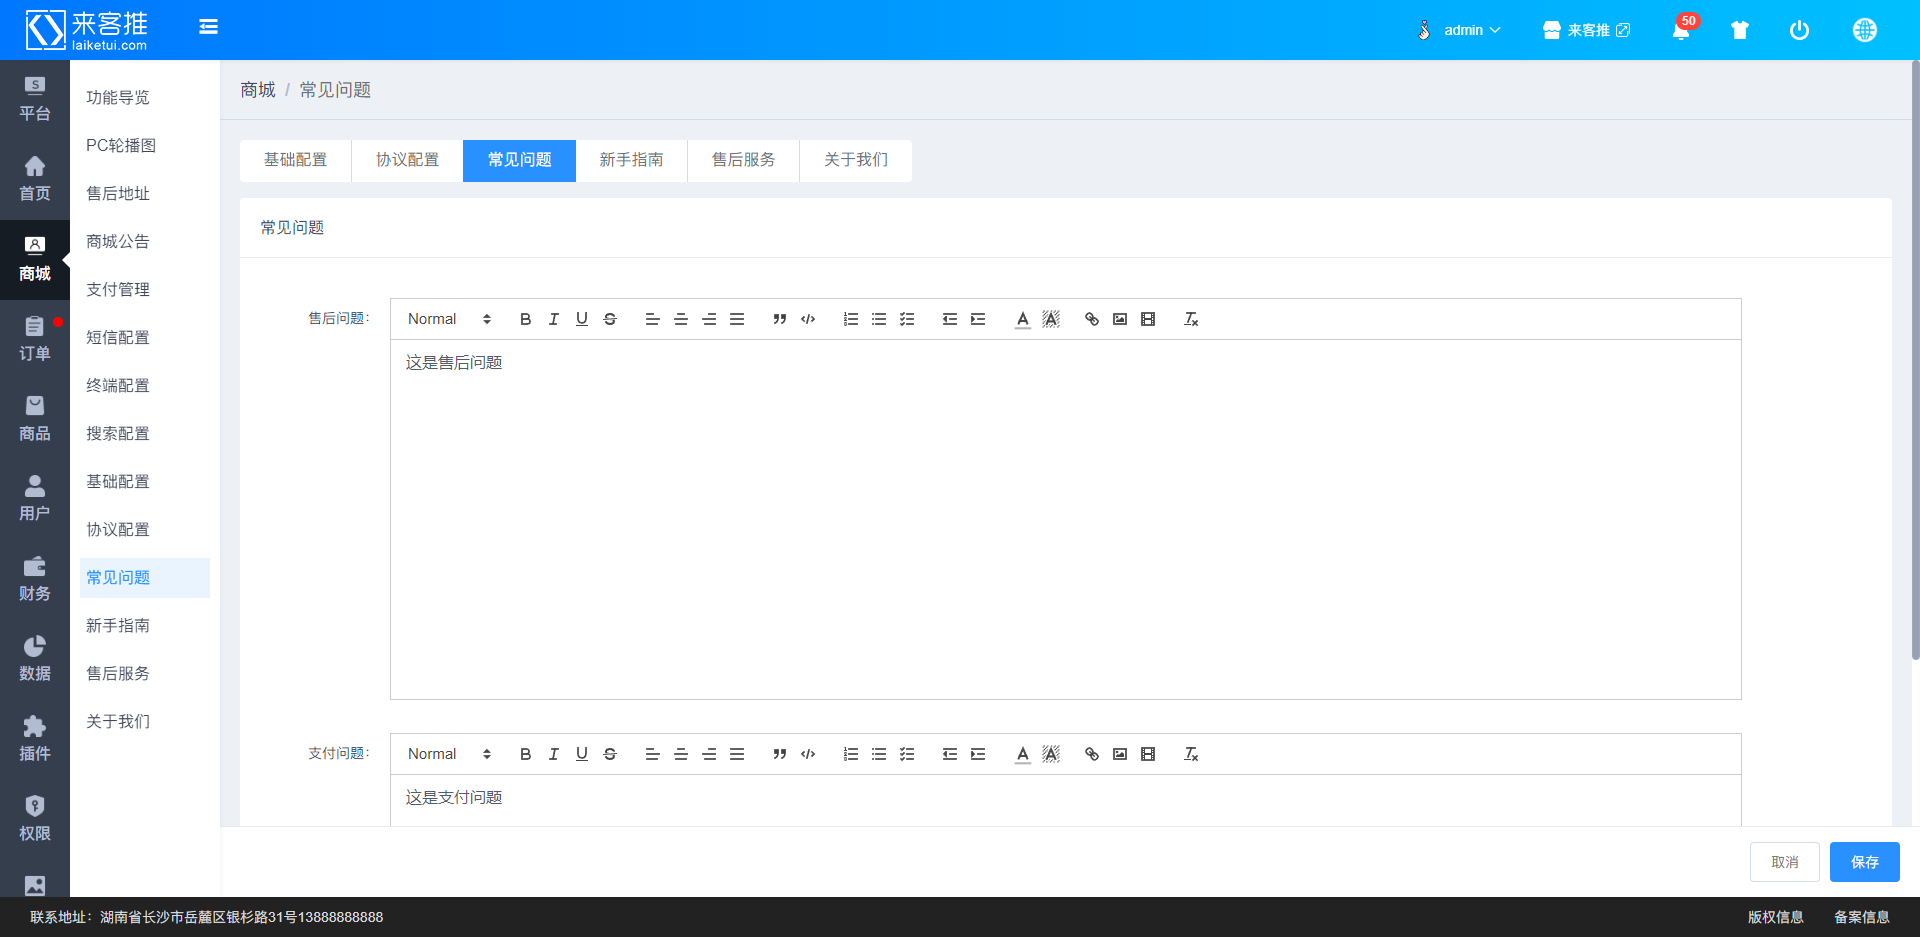
Task: Insert link in the 售后问题 editor
Action: (1091, 319)
